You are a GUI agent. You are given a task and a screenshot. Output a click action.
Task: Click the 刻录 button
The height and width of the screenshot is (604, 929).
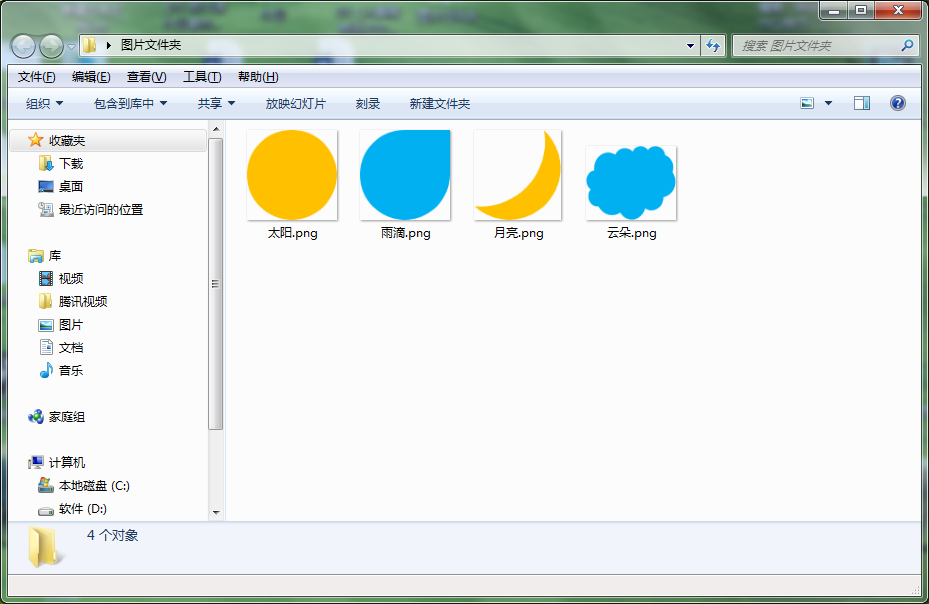[368, 104]
